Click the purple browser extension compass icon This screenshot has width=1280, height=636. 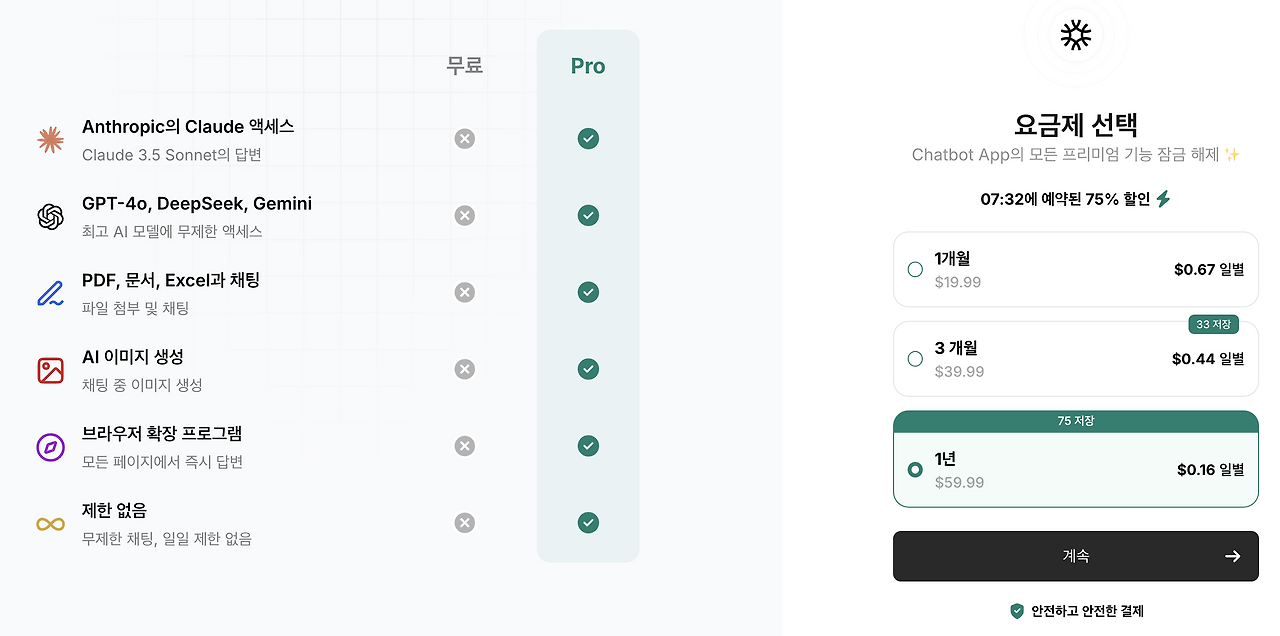click(50, 447)
